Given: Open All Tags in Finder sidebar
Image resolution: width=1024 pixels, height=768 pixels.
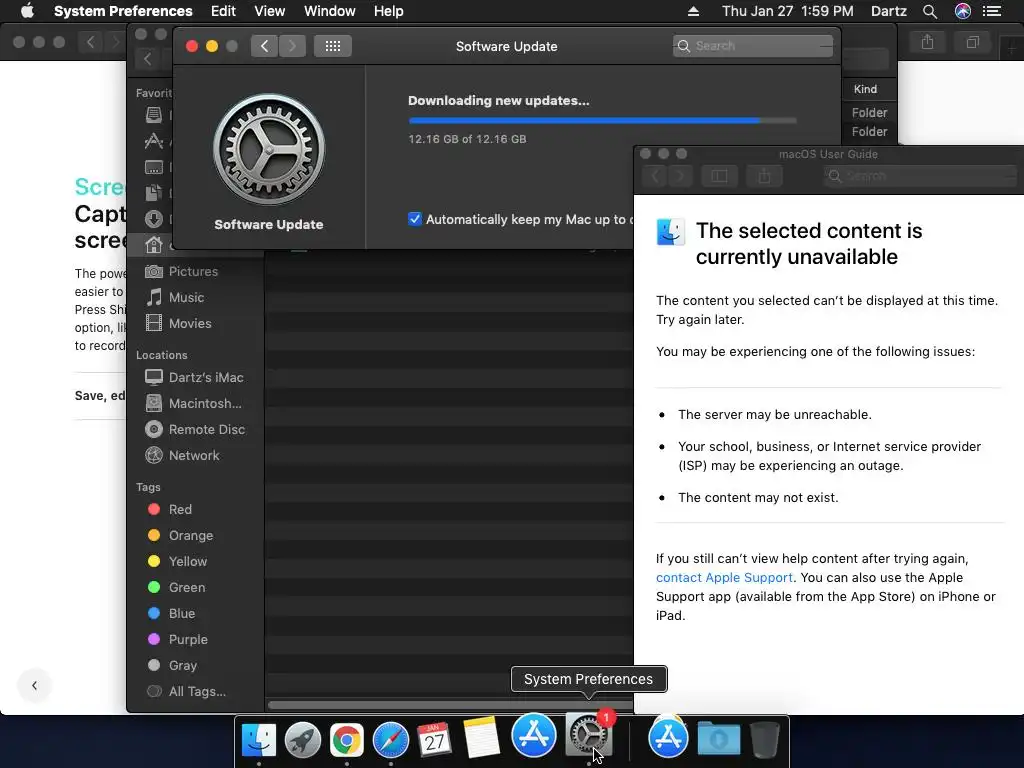Looking at the screenshot, I should tap(197, 692).
